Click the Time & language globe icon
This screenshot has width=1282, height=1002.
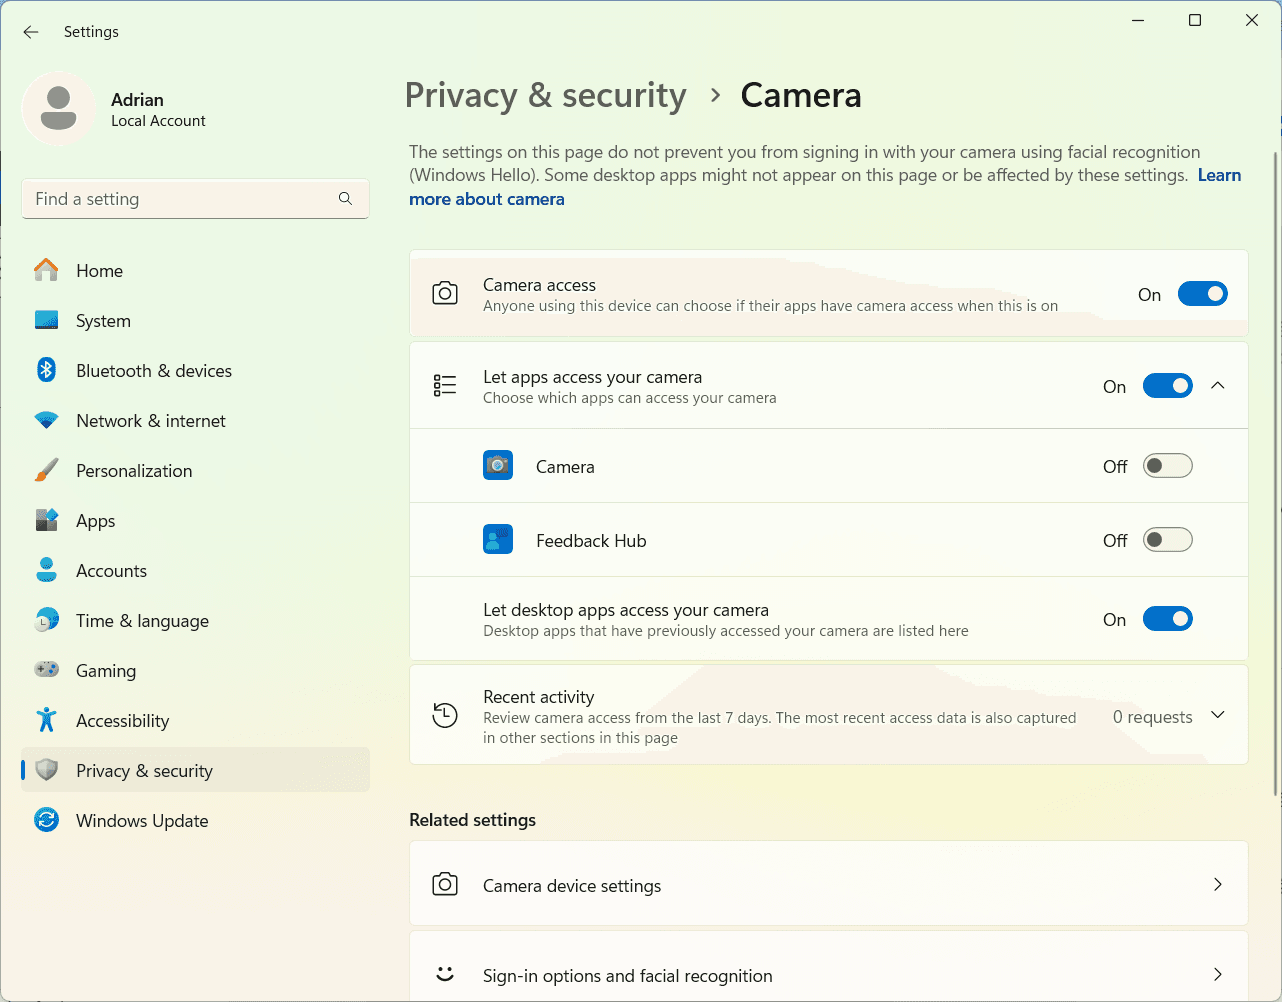tap(46, 620)
